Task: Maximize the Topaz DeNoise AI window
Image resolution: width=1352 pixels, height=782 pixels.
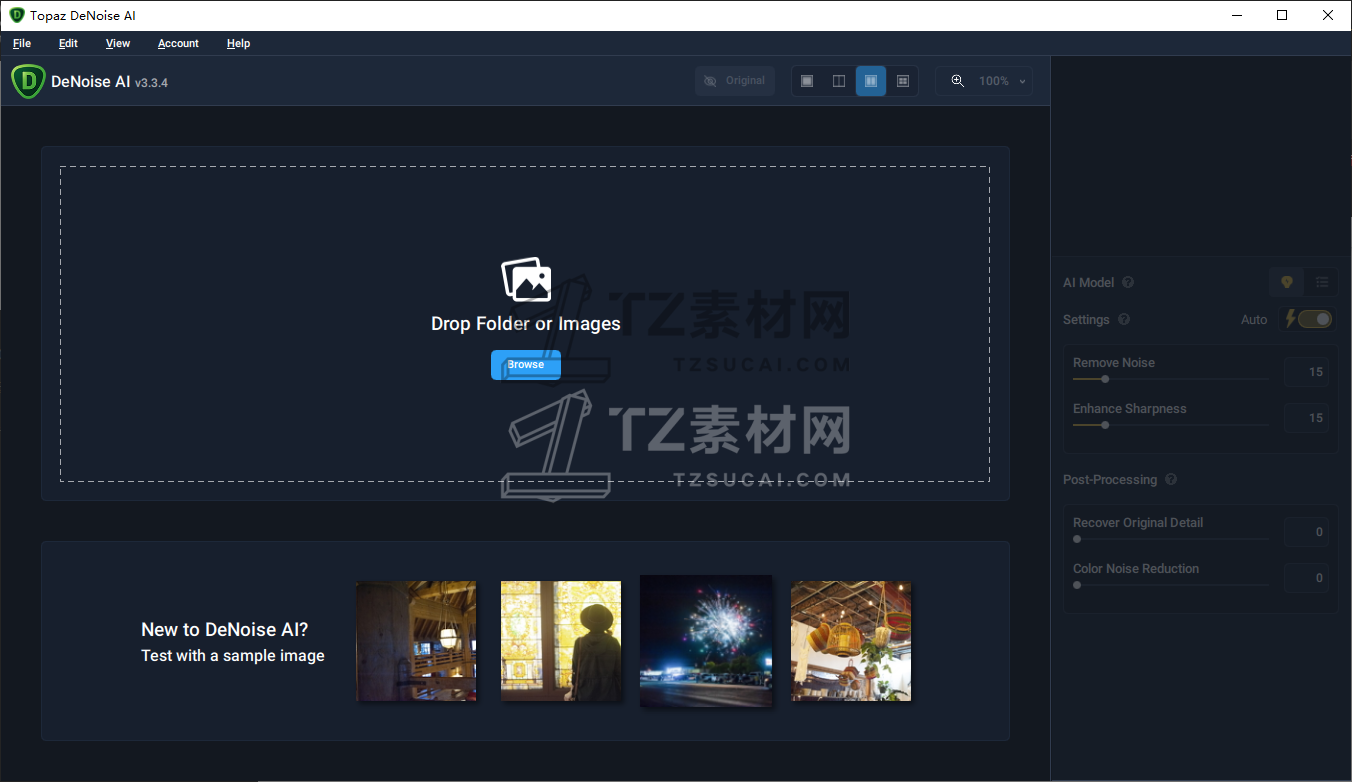Action: (x=1283, y=15)
